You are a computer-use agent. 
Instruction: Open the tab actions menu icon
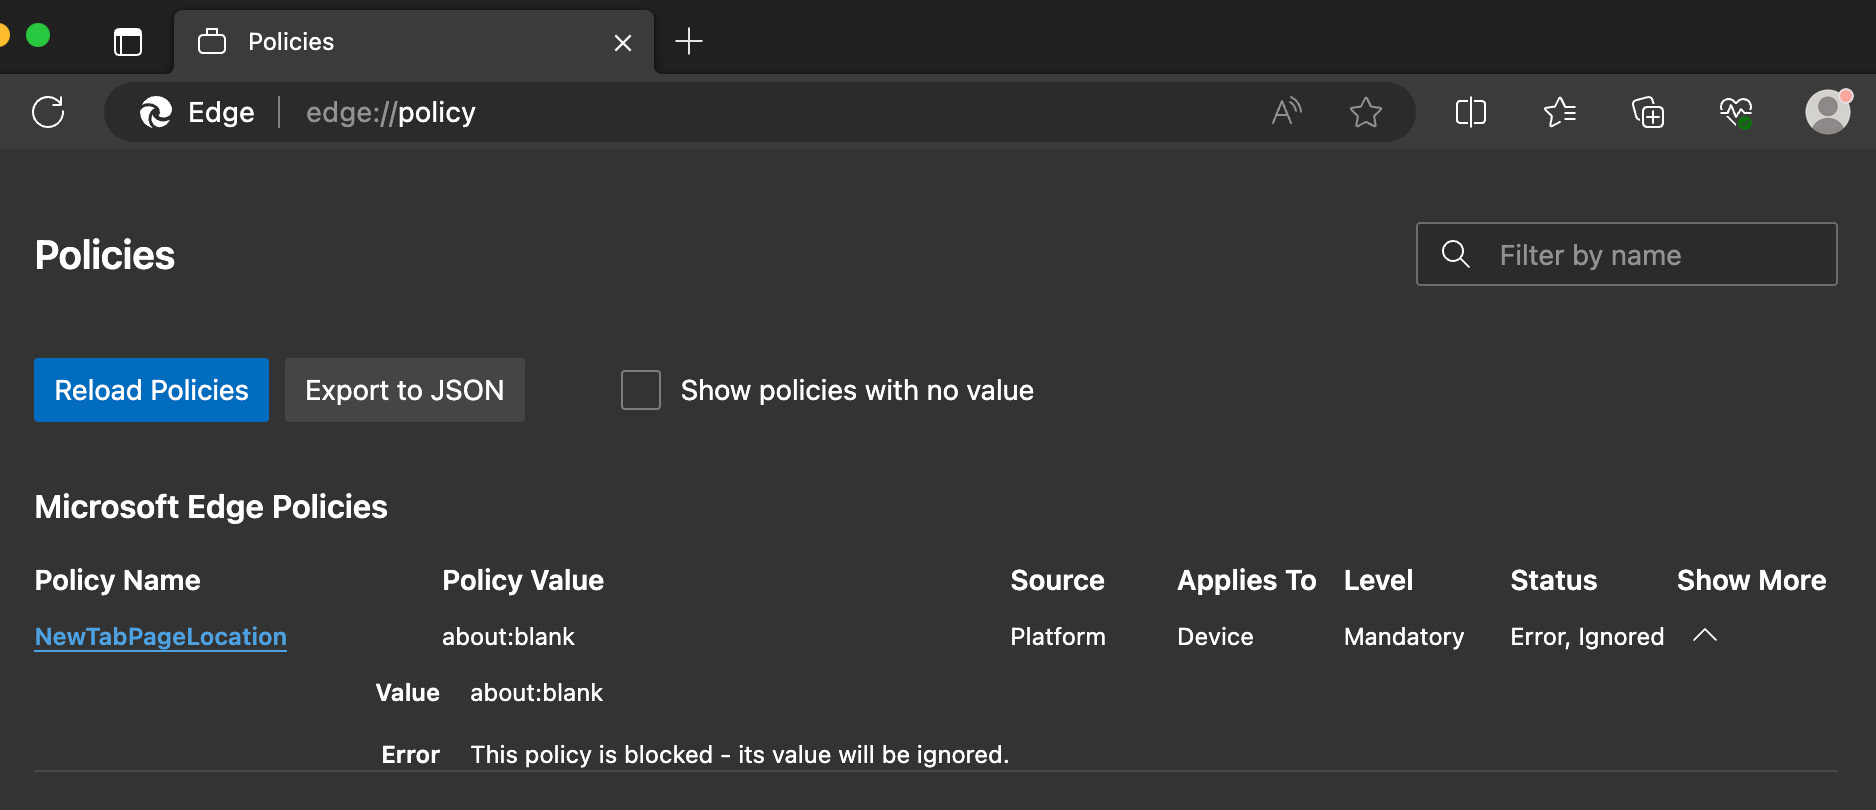click(x=128, y=42)
